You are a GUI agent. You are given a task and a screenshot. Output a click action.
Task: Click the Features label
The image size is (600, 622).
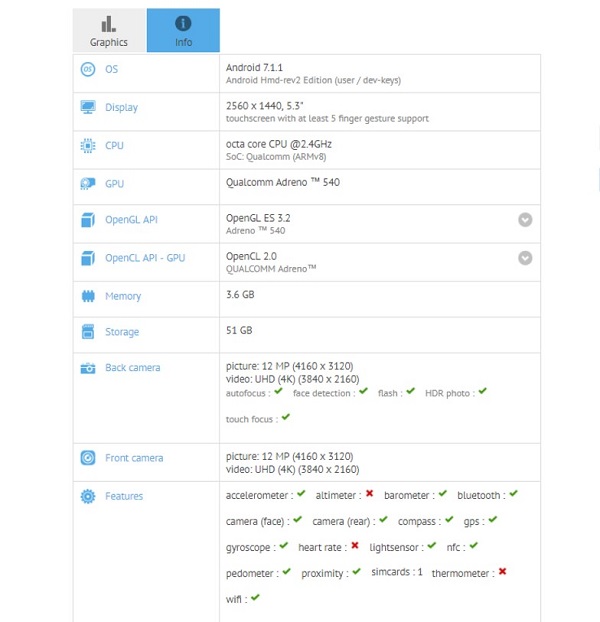[x=124, y=496]
